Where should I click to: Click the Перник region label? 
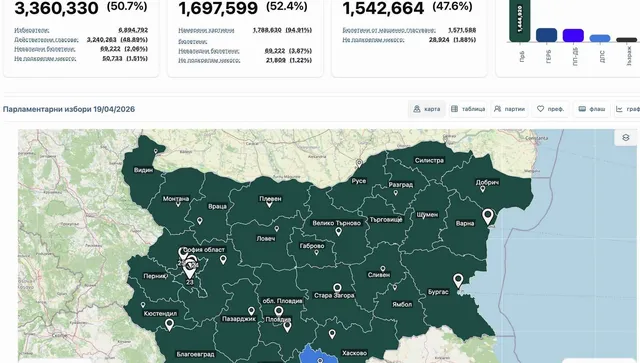click(x=155, y=276)
